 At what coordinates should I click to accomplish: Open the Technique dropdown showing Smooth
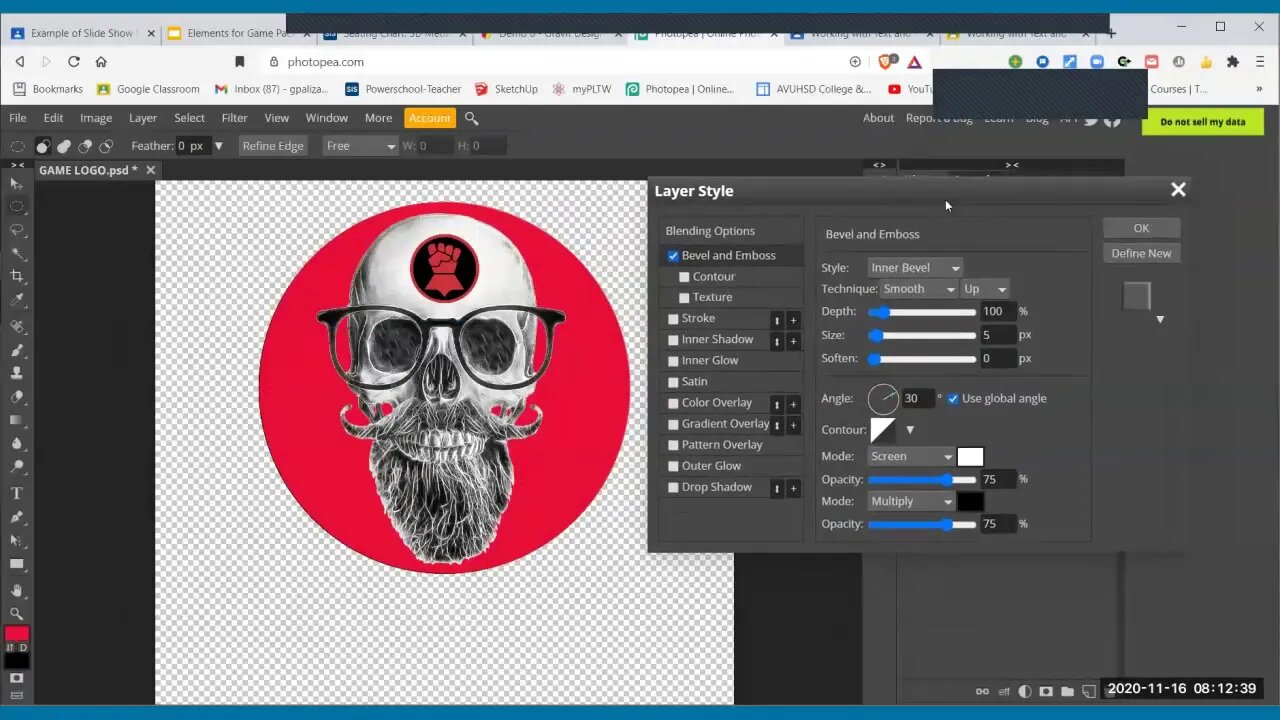(918, 289)
